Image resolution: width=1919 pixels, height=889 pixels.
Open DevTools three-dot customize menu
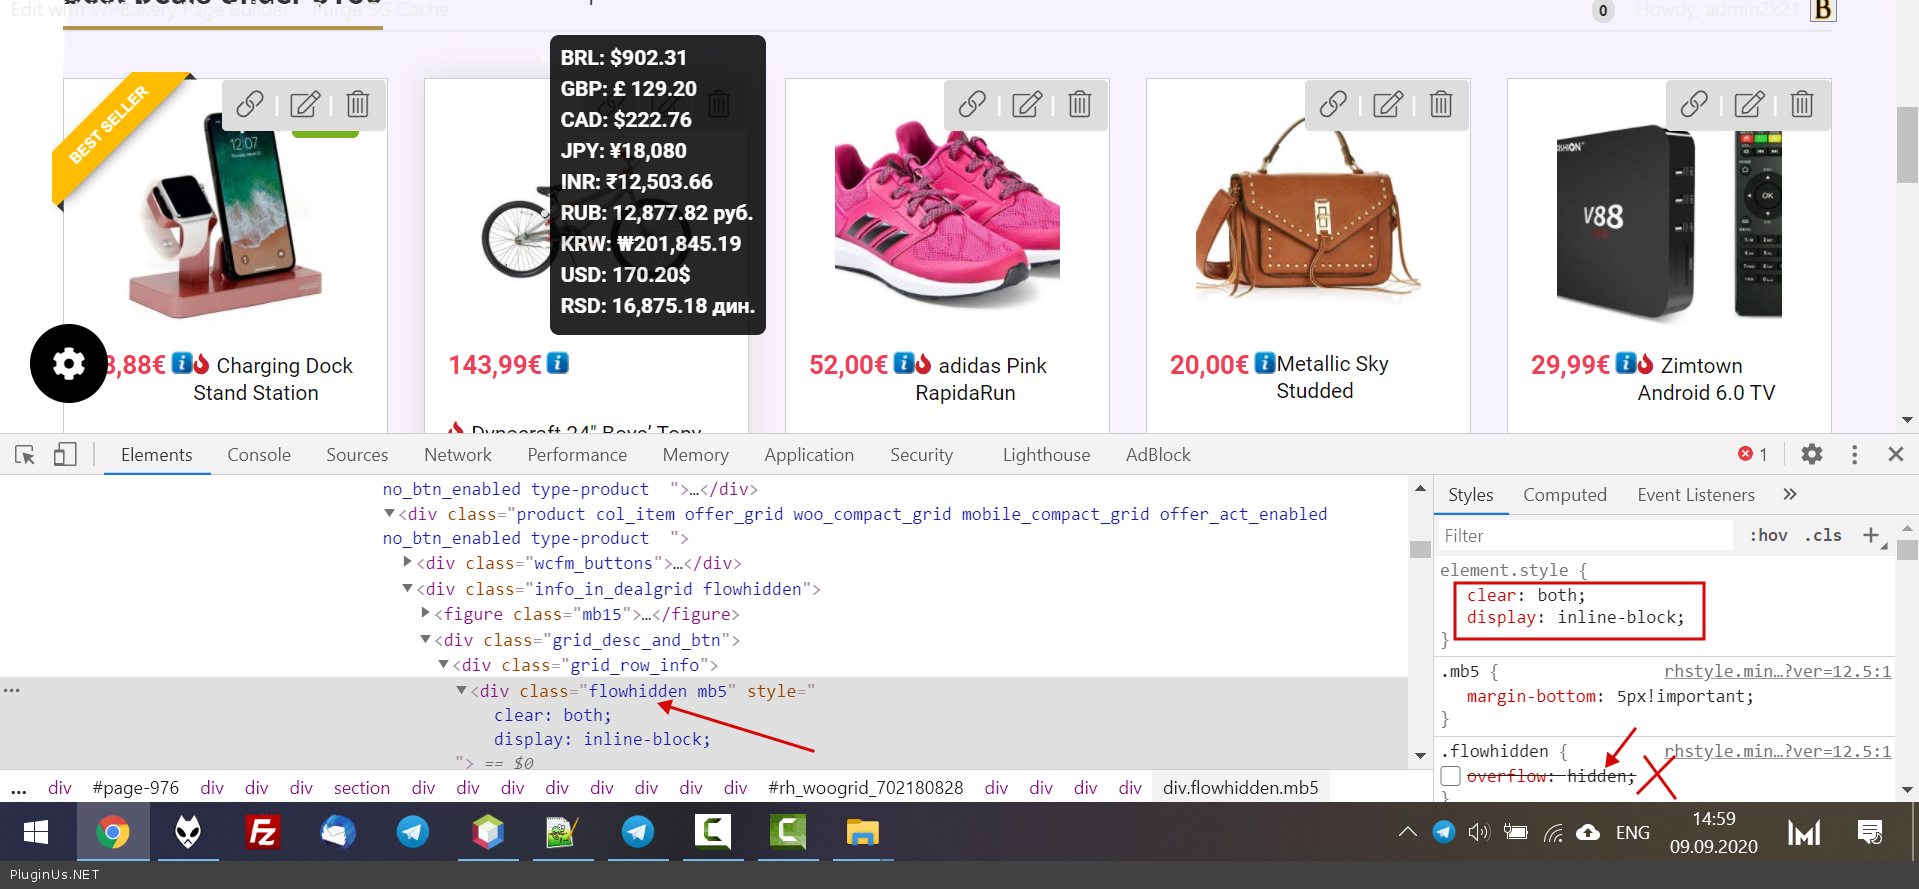click(1854, 454)
